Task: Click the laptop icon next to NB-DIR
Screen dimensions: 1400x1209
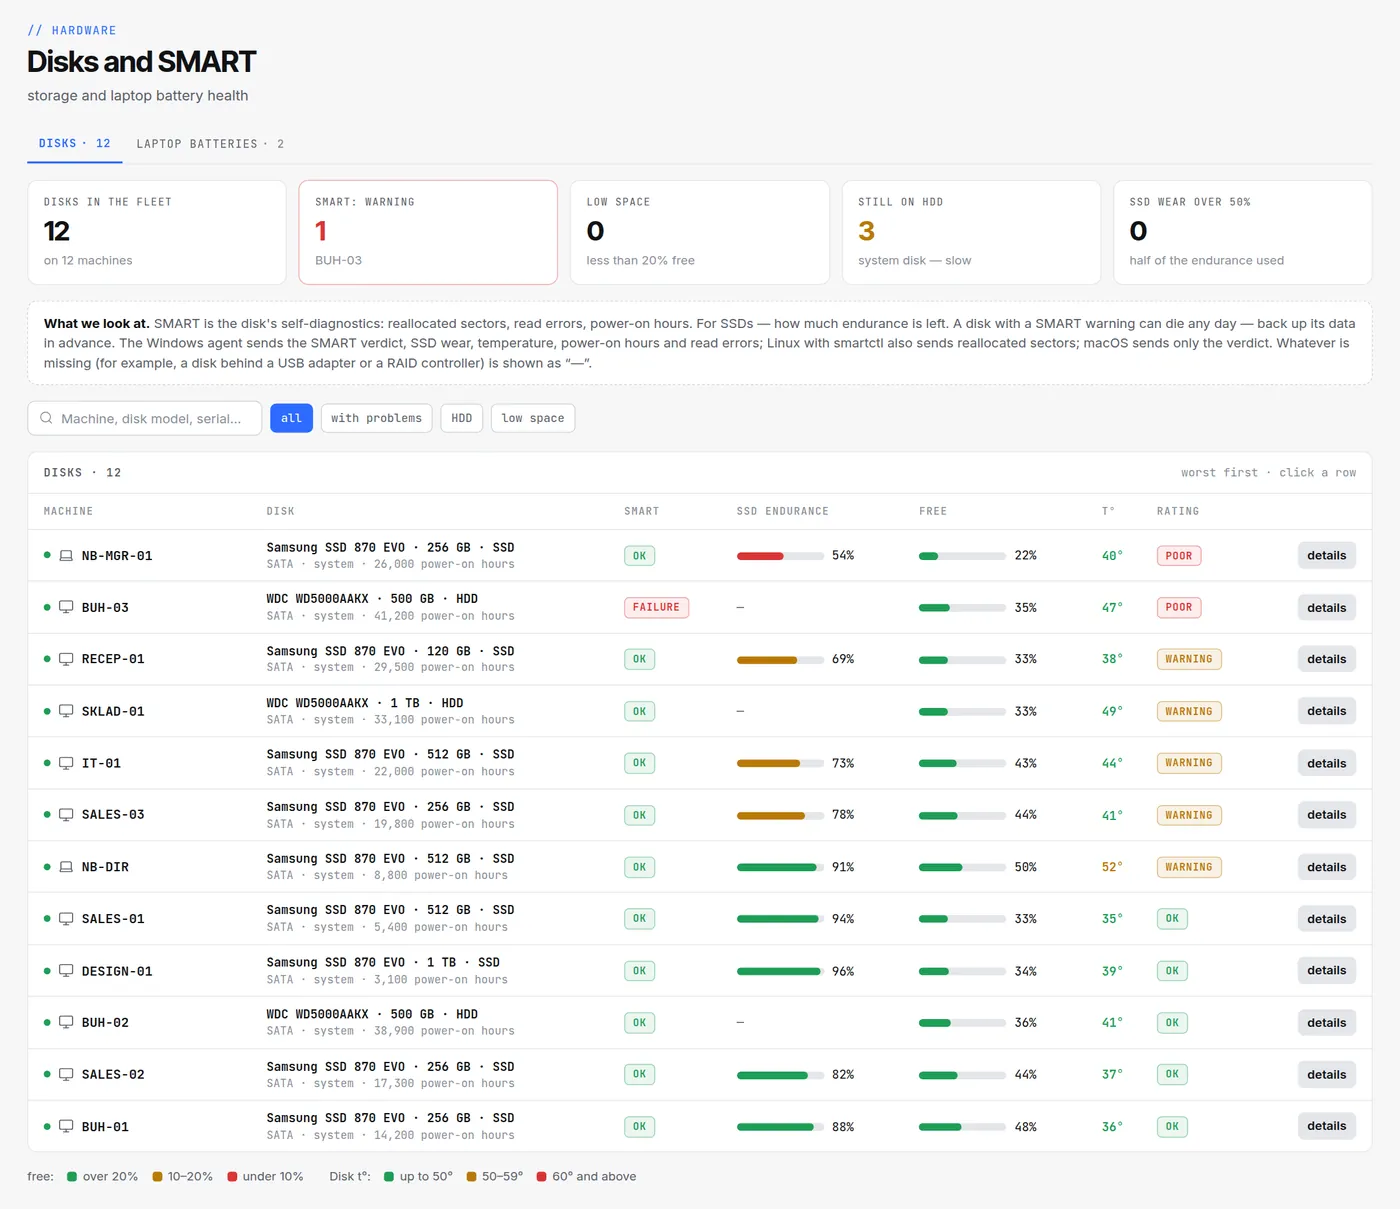Action: (x=66, y=867)
